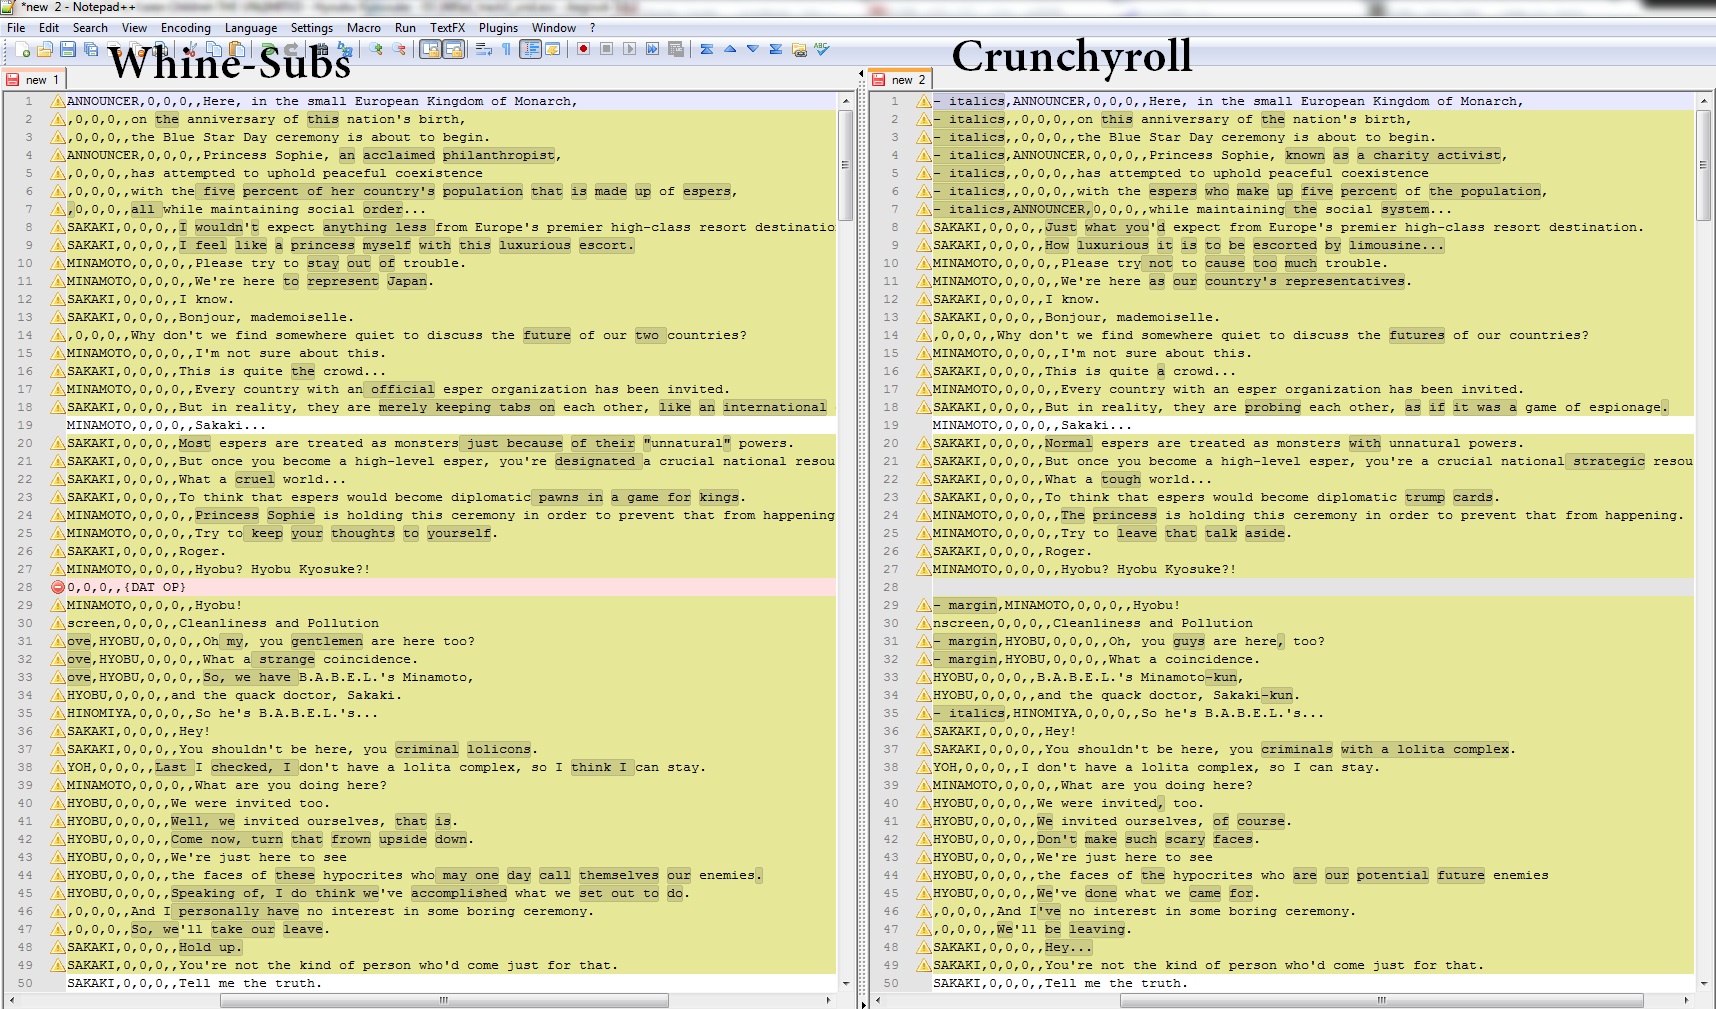Click the spell-check ABC icon
The image size is (1716, 1009).
coord(821,49)
